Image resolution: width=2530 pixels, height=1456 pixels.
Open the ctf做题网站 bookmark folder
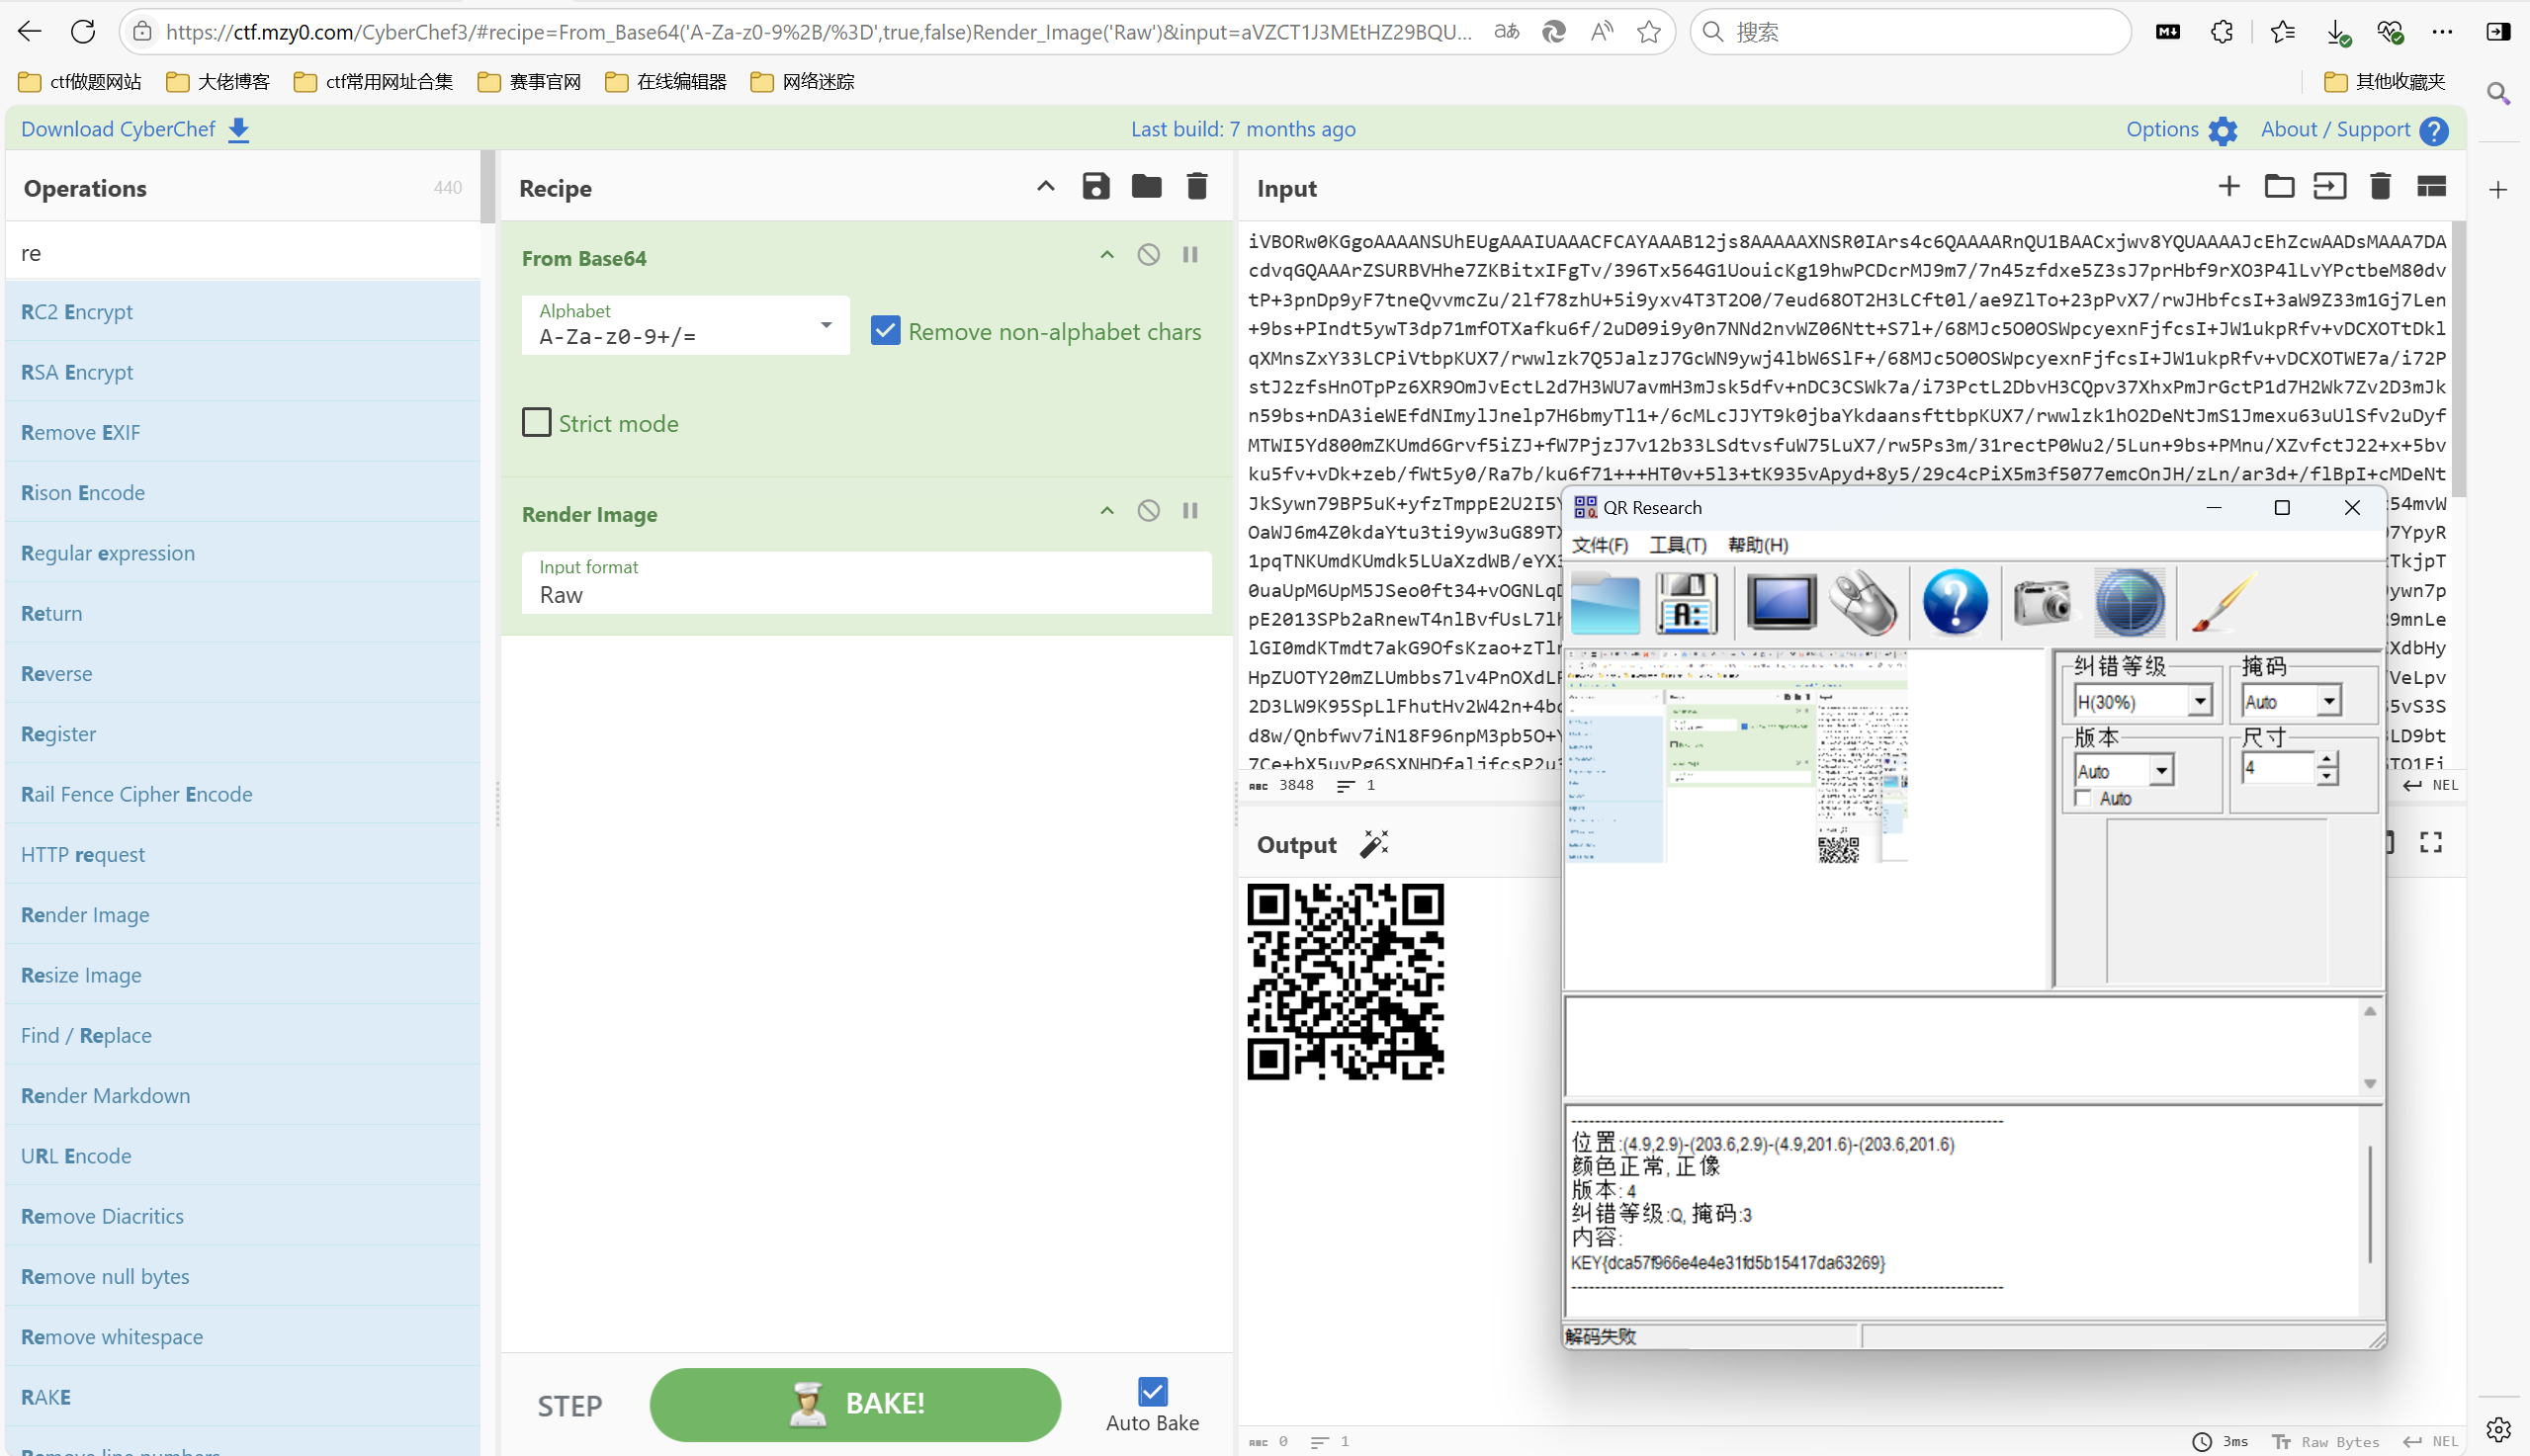tap(80, 82)
